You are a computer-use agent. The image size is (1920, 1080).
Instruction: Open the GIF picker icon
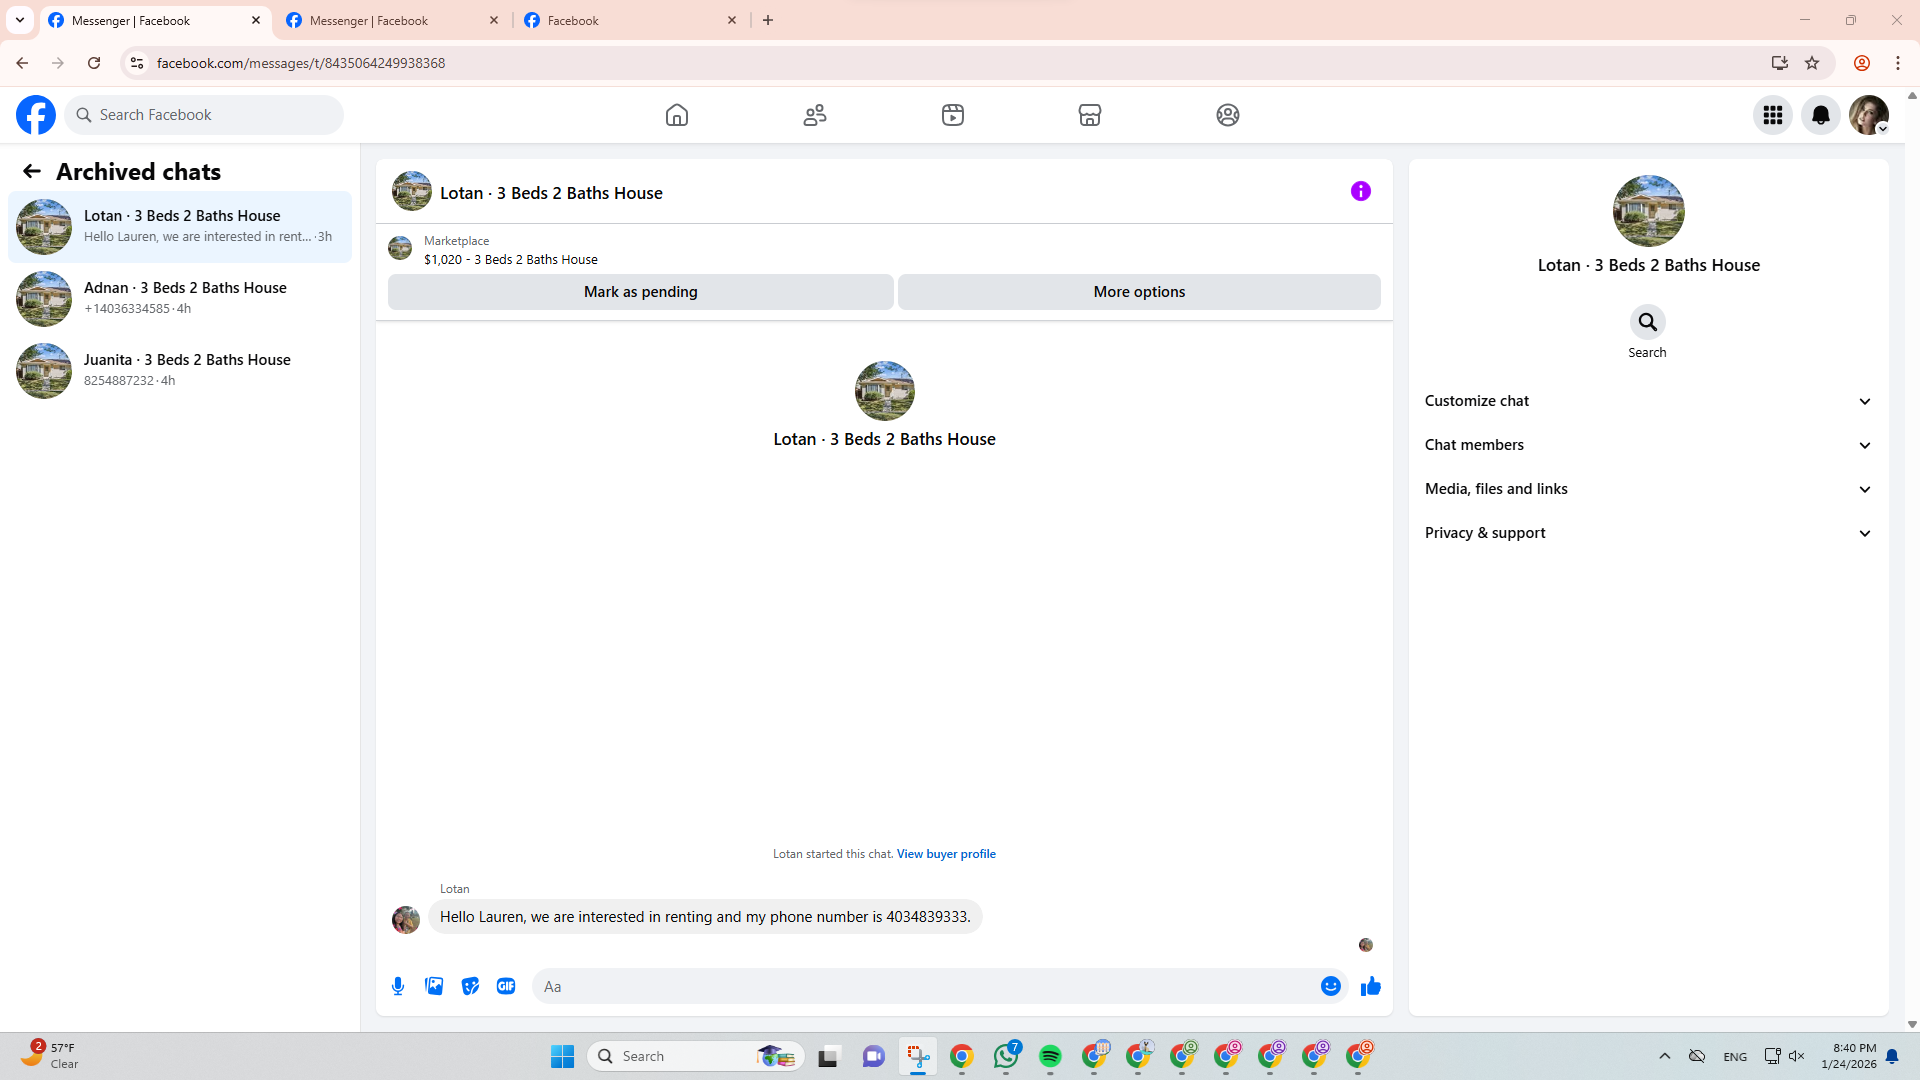point(506,986)
